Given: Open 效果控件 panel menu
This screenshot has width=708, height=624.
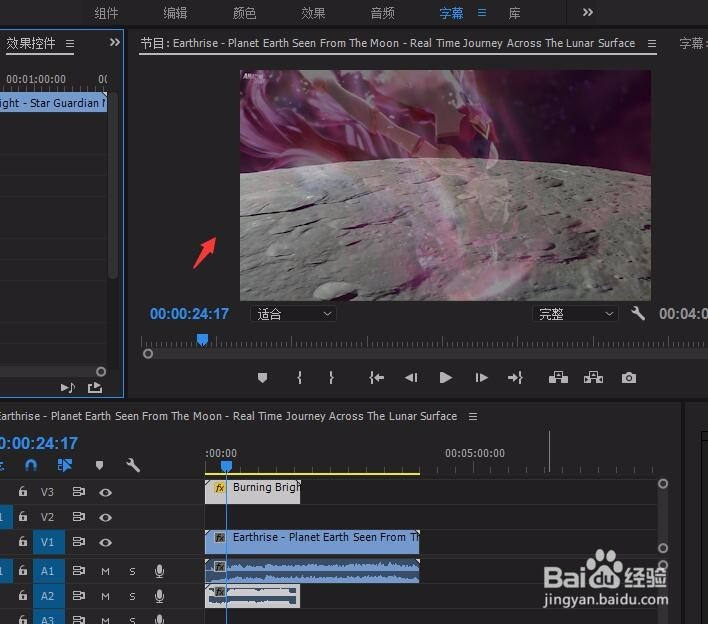Looking at the screenshot, I should click(70, 44).
